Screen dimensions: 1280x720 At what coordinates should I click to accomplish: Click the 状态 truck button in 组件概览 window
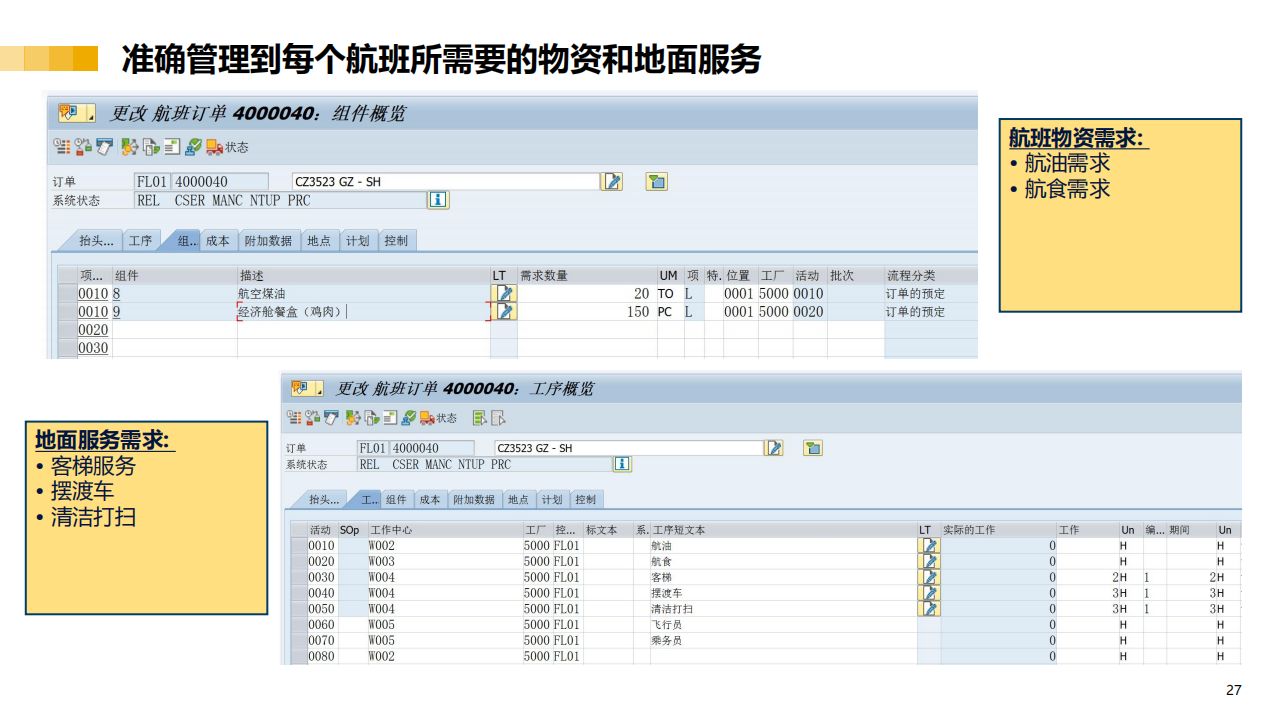pyautogui.click(x=227, y=147)
